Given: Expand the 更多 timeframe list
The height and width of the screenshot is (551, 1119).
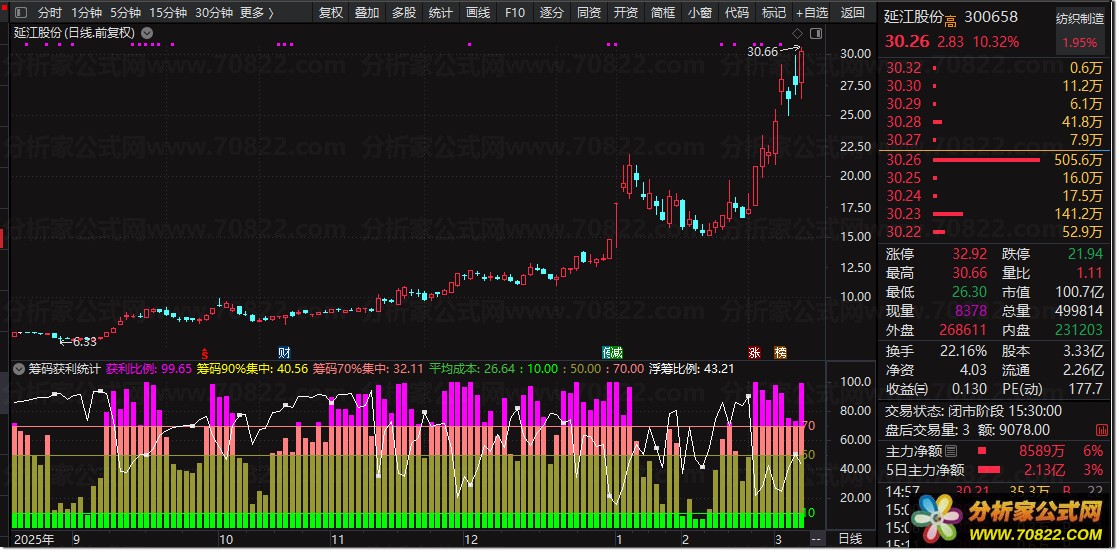Looking at the screenshot, I should [256, 13].
